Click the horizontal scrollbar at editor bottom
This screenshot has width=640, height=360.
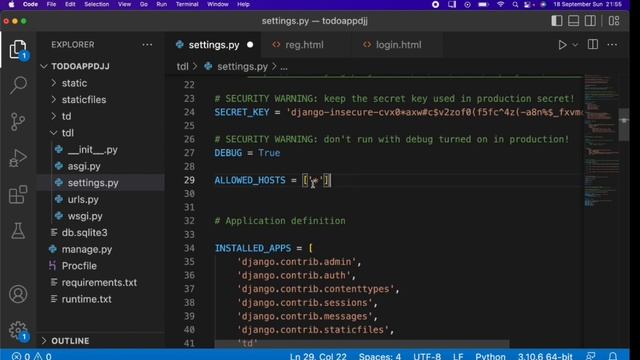[x=362, y=343]
